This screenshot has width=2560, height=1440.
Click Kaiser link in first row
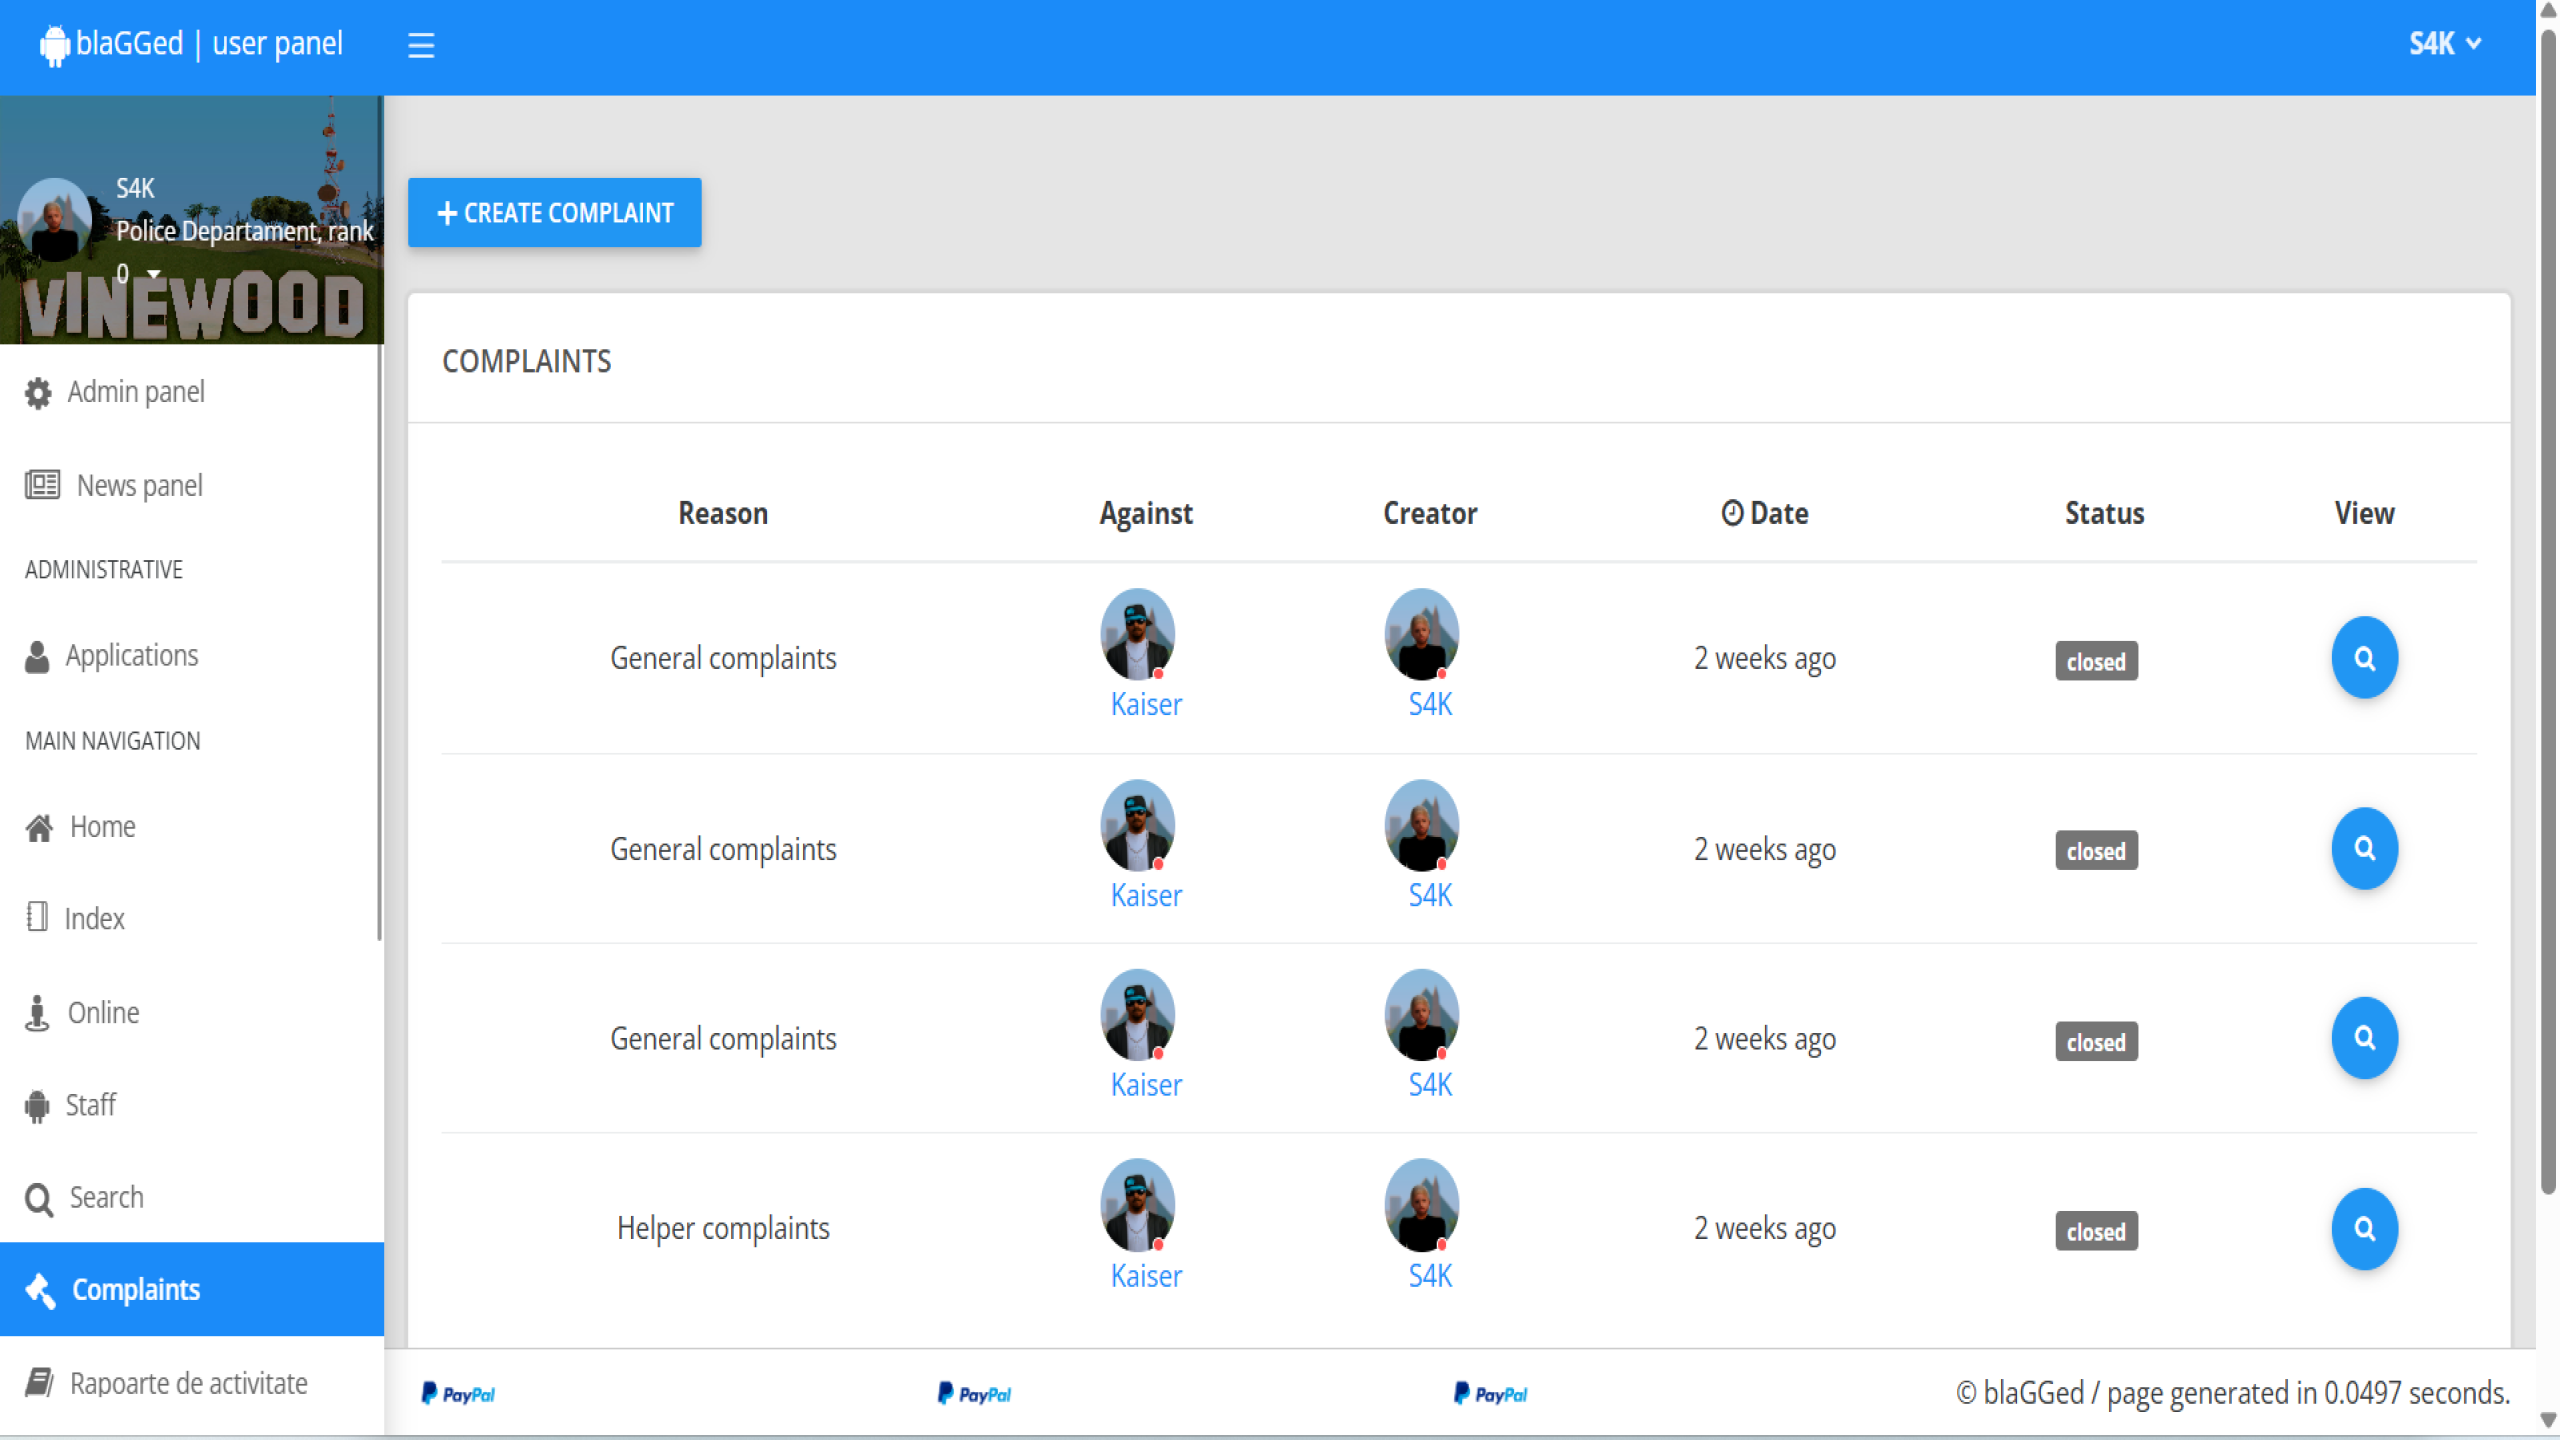click(1145, 704)
